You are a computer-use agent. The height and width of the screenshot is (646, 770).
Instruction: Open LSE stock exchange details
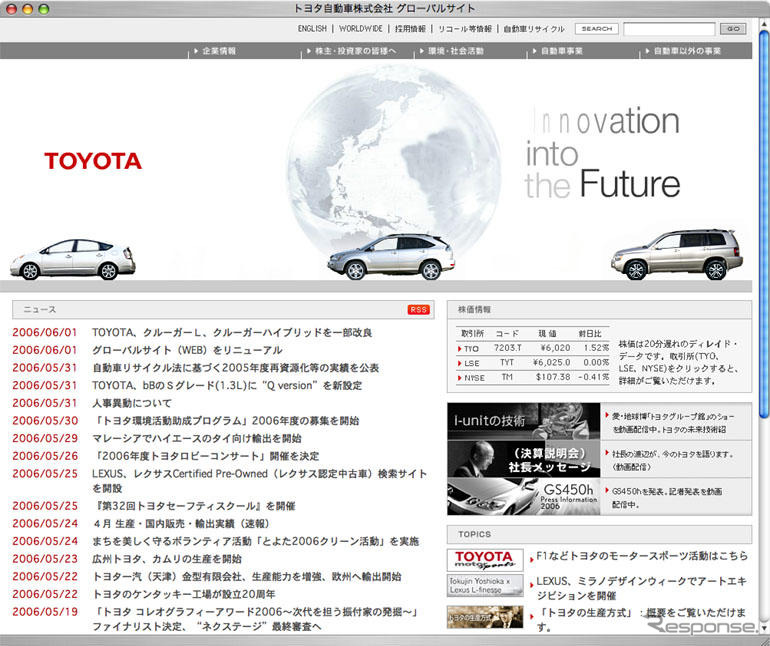[x=470, y=363]
